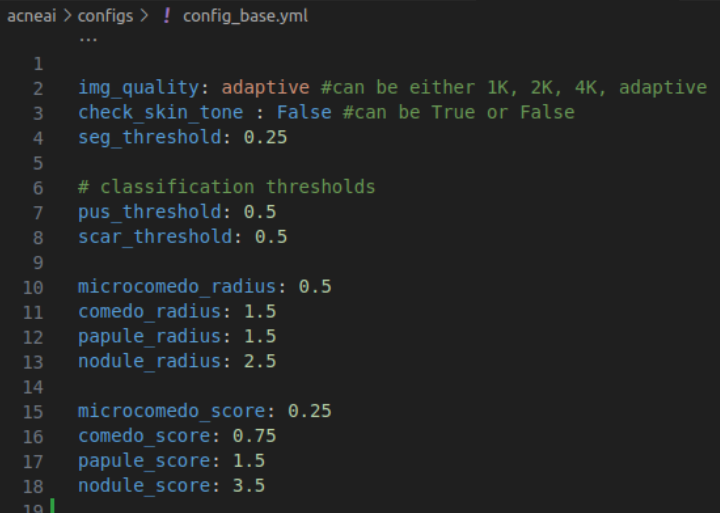
Task: Click the False value of check_skin_tone
Action: pyautogui.click(x=304, y=112)
